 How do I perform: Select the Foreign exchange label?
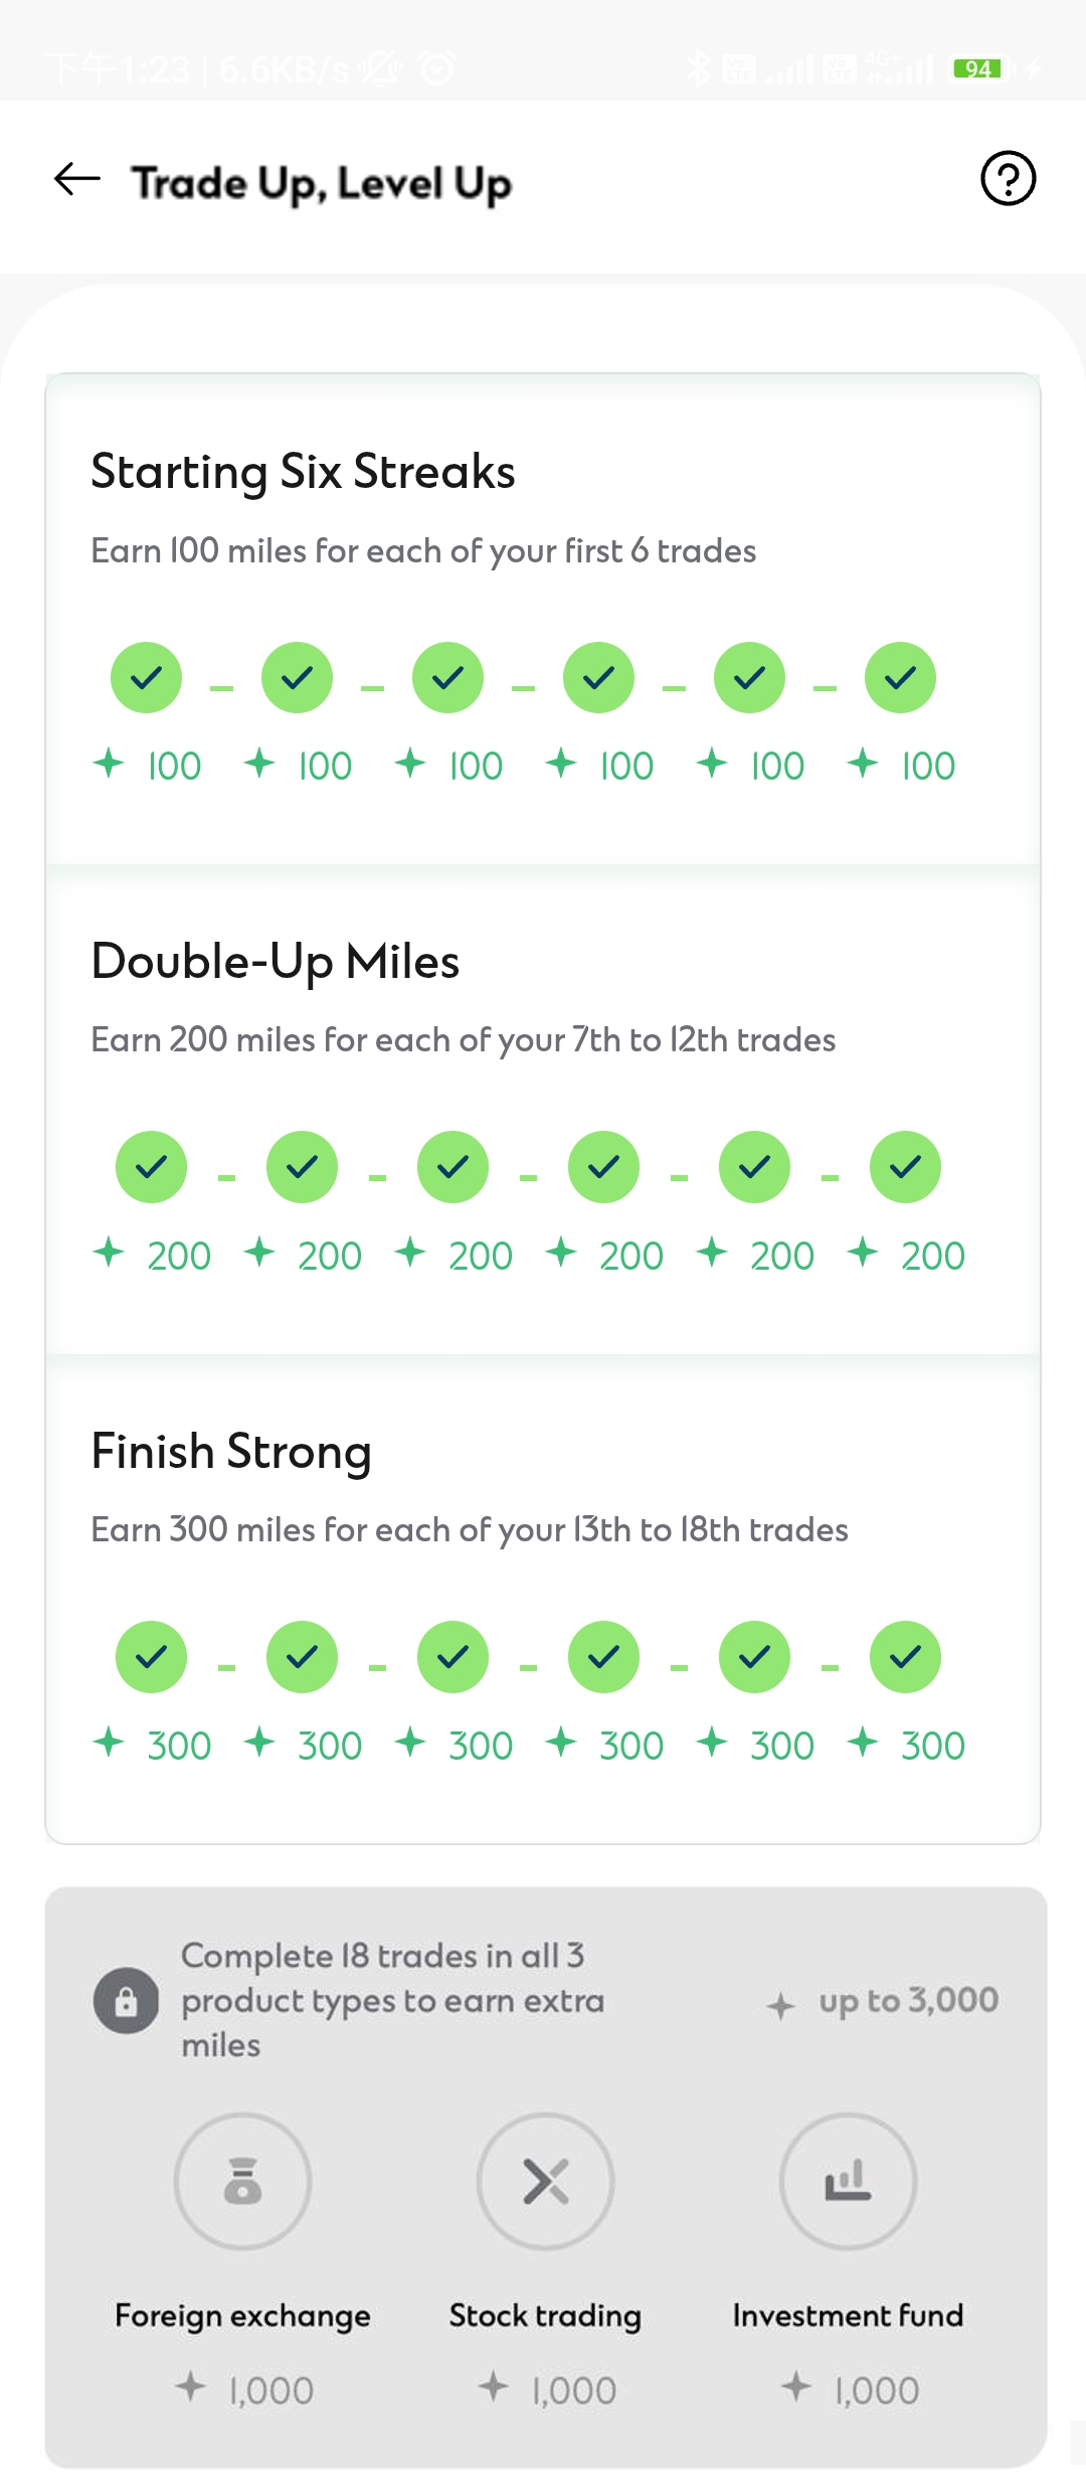pos(243,2315)
